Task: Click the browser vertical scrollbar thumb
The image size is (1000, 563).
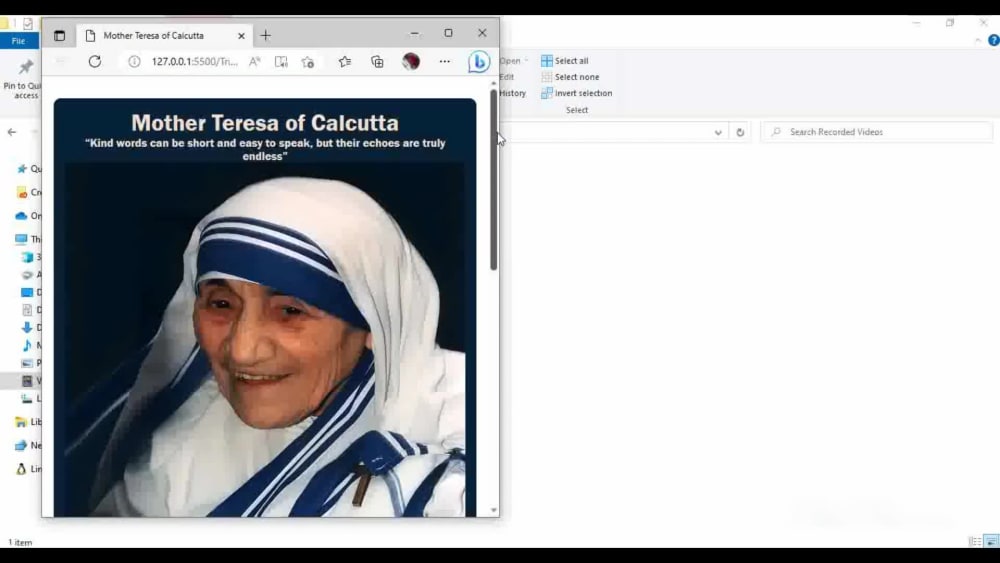Action: click(494, 180)
